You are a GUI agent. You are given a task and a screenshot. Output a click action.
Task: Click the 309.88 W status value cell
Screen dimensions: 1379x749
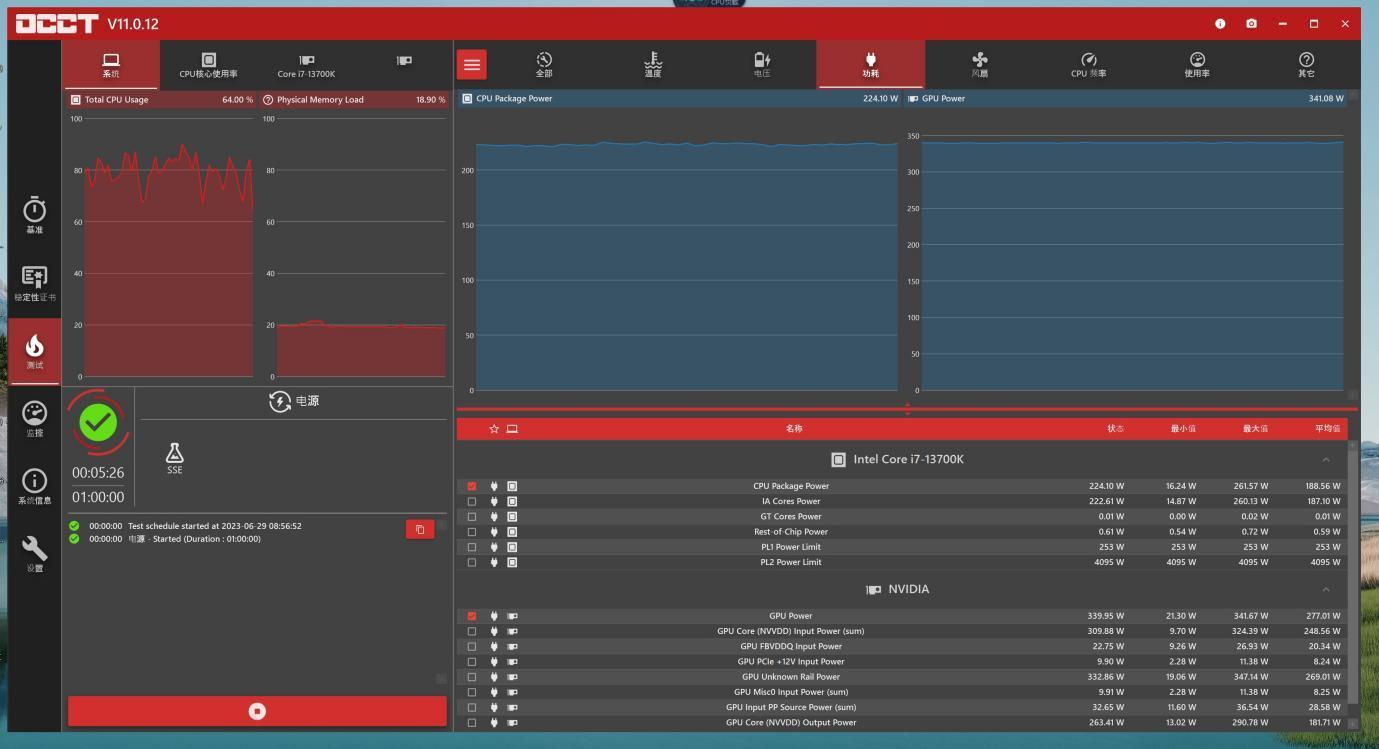[x=1106, y=631]
